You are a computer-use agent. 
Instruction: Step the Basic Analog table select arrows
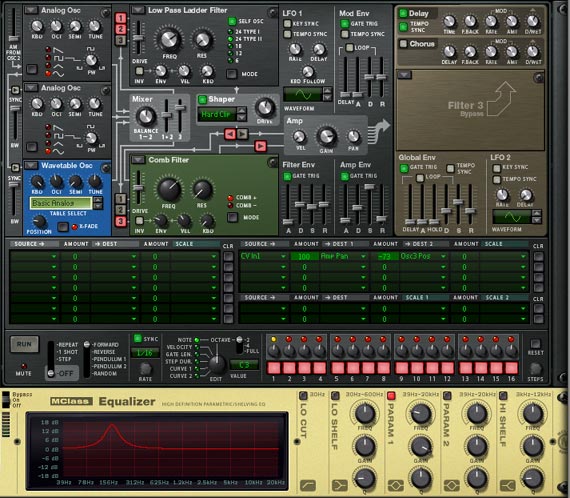pos(98,203)
